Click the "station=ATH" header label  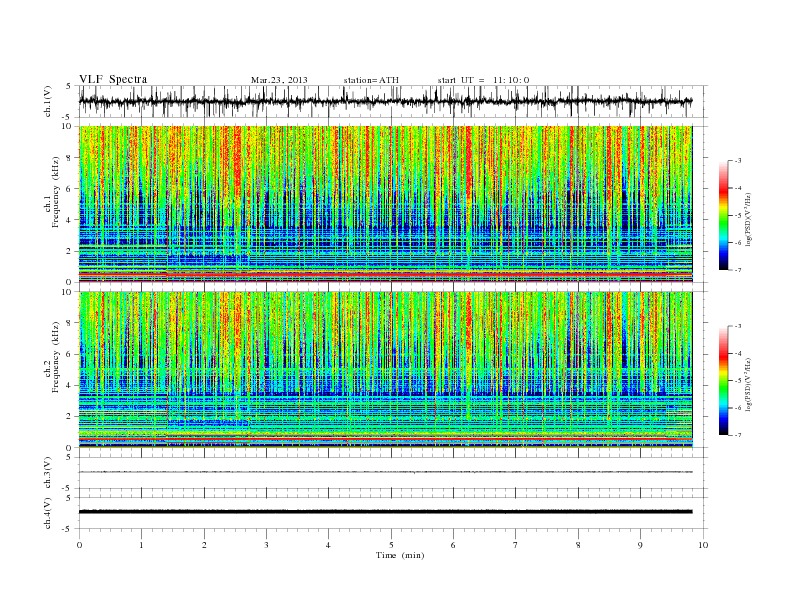pos(371,80)
